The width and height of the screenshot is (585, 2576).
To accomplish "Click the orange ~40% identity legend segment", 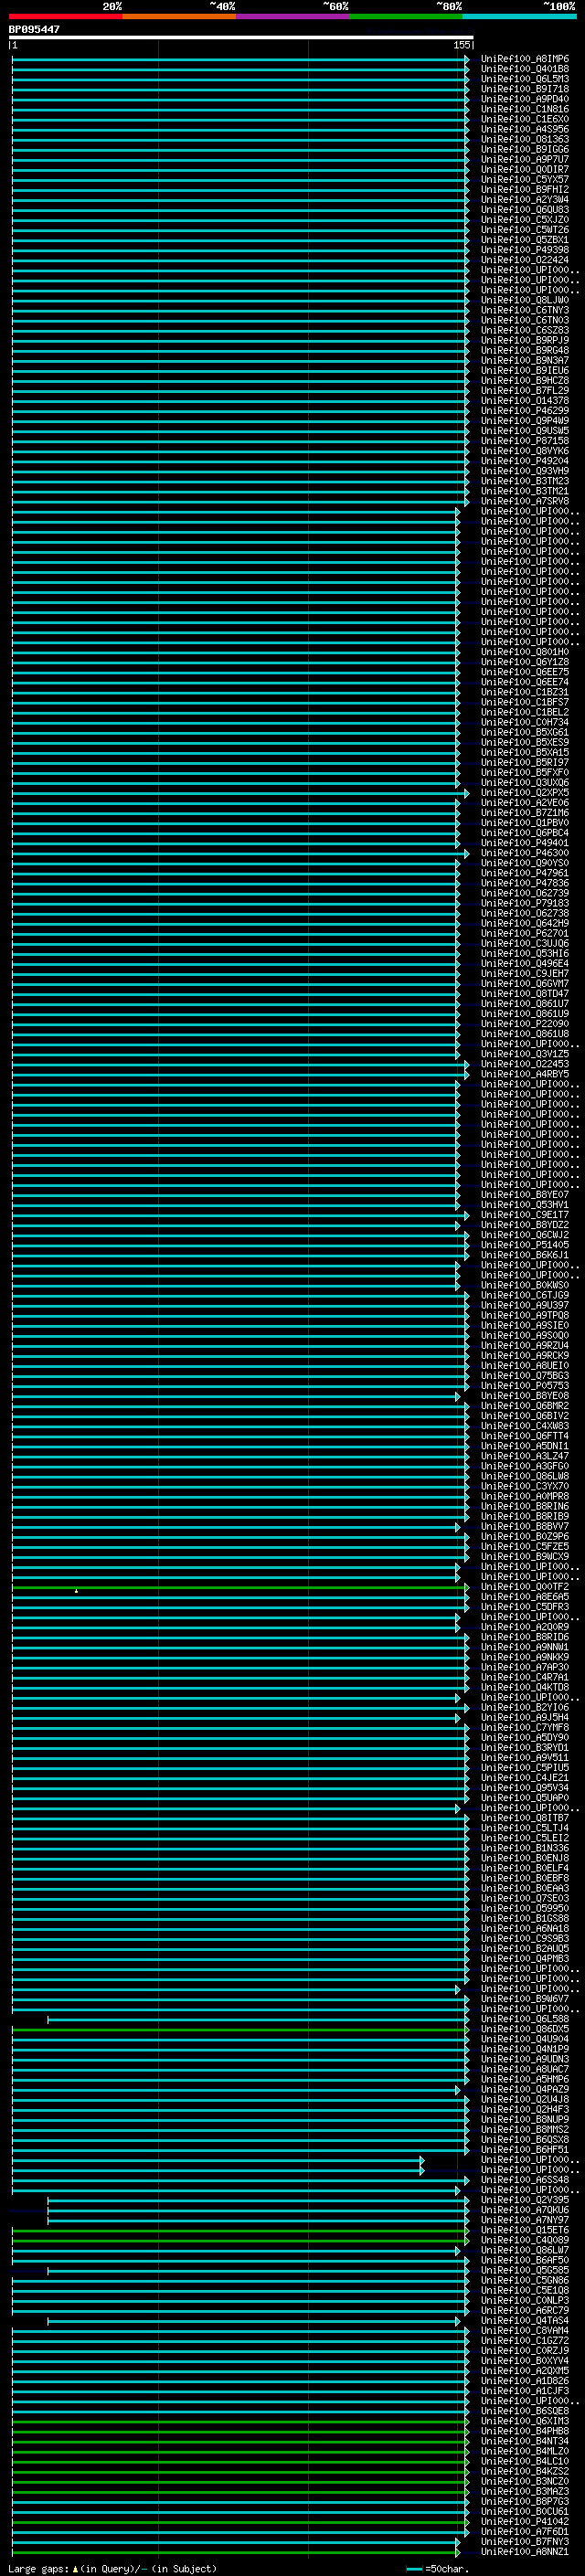I will [x=179, y=16].
